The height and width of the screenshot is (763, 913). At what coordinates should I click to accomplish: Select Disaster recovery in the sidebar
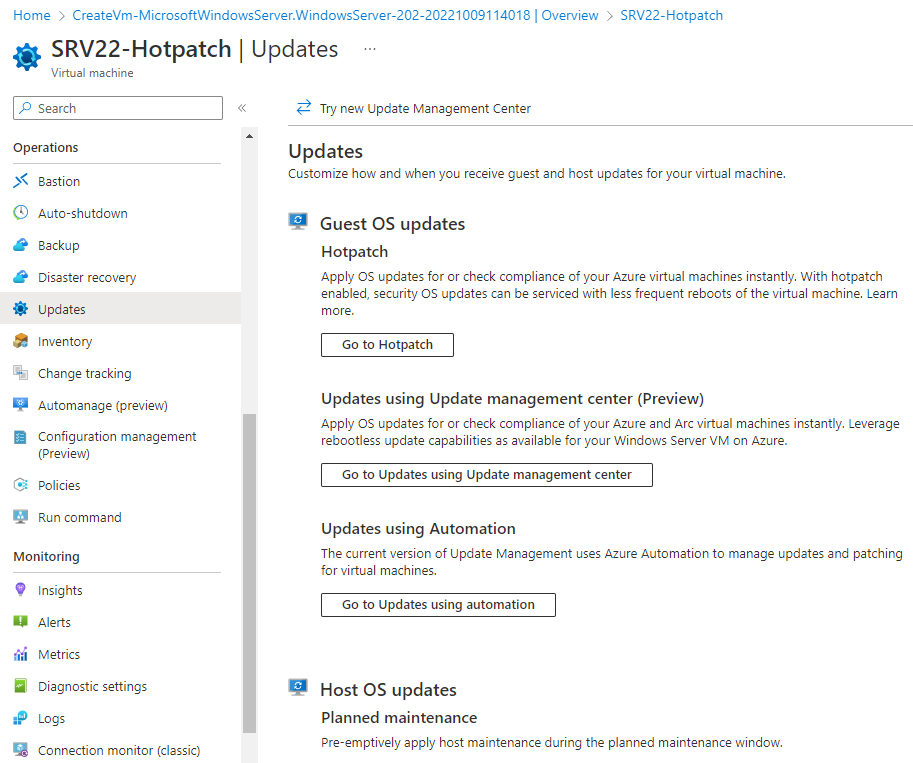point(87,277)
